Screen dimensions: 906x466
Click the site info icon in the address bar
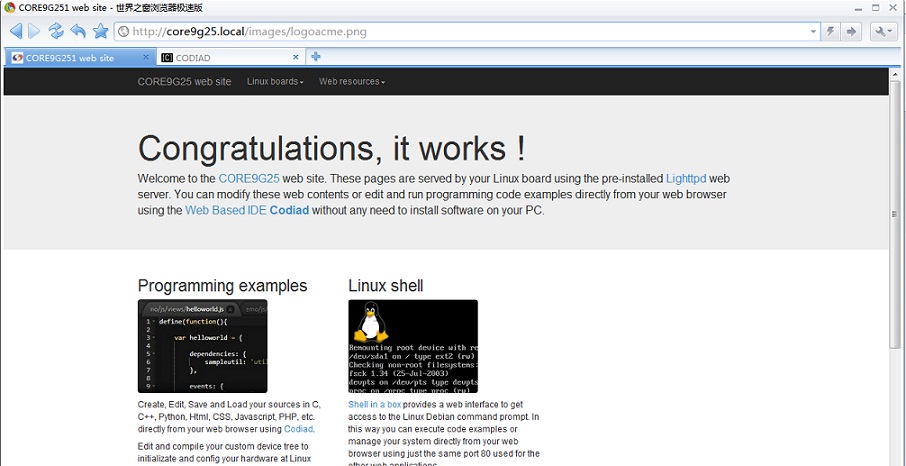[124, 32]
